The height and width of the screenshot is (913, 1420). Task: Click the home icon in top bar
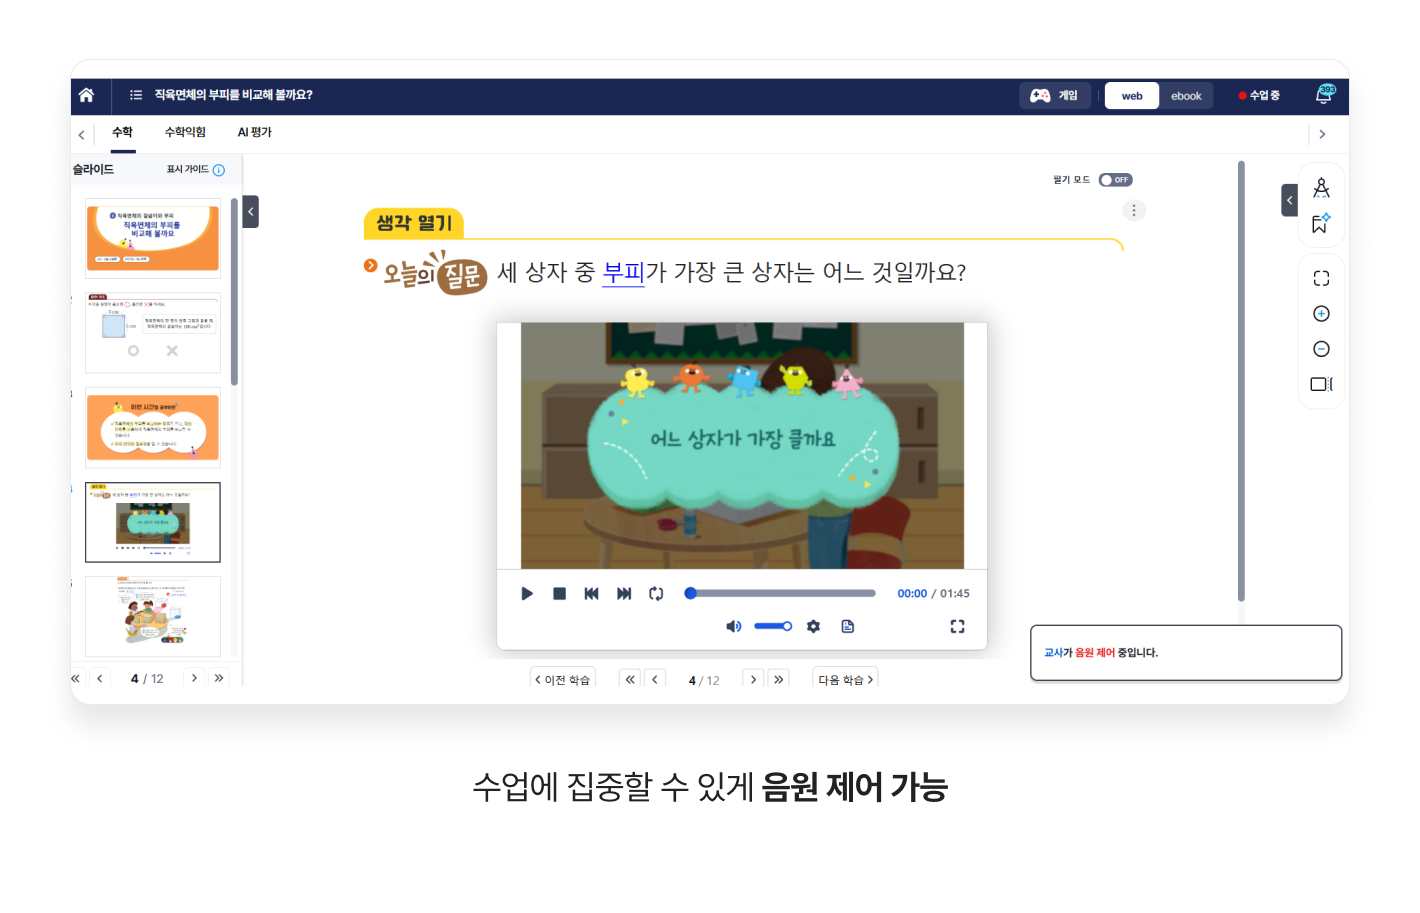coord(86,95)
